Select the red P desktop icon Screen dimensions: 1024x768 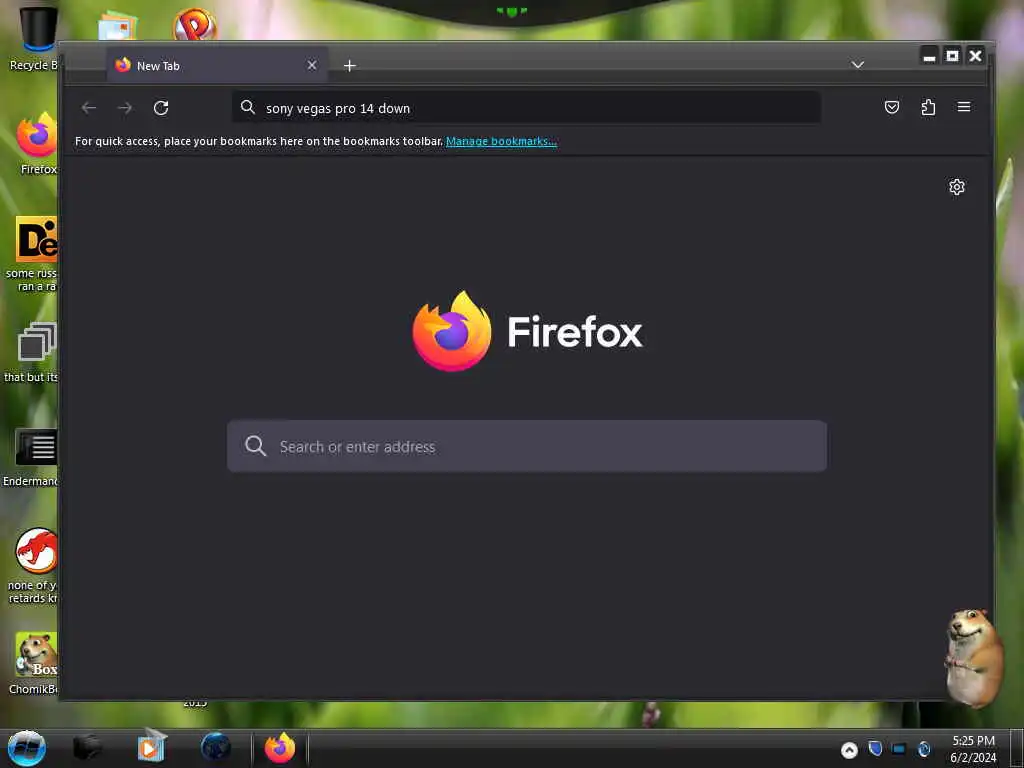[195, 25]
